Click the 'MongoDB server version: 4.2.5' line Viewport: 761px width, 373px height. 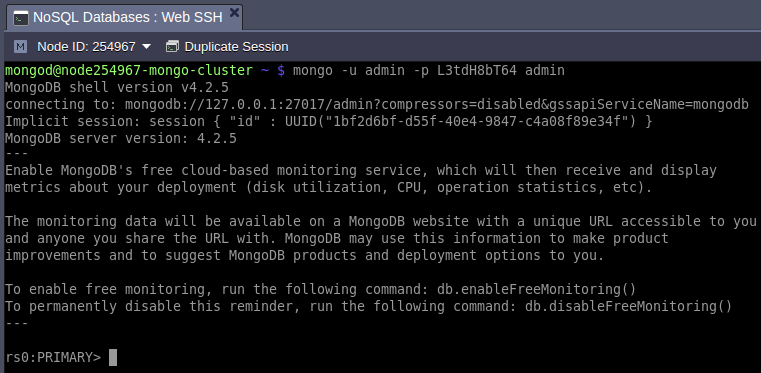point(121,139)
